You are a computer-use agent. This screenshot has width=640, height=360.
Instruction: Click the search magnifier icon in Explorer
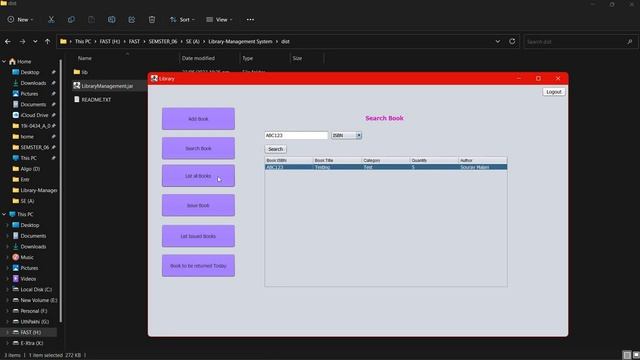point(629,42)
